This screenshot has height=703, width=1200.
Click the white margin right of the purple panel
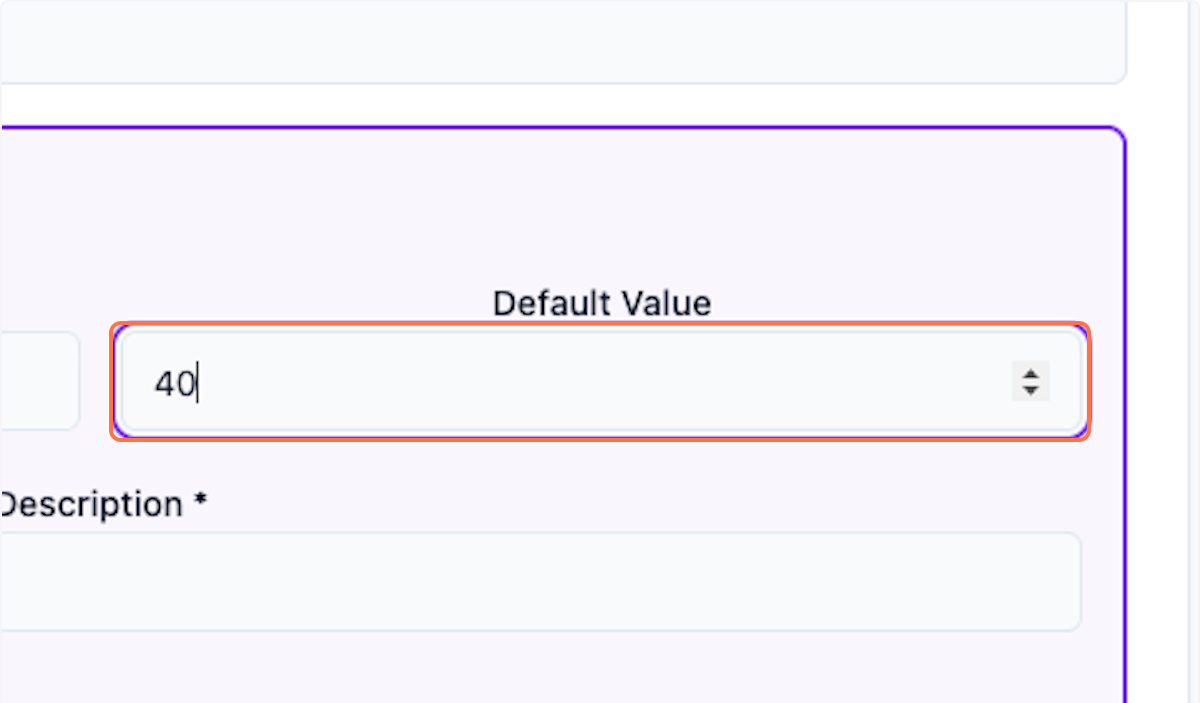tap(1145, 400)
